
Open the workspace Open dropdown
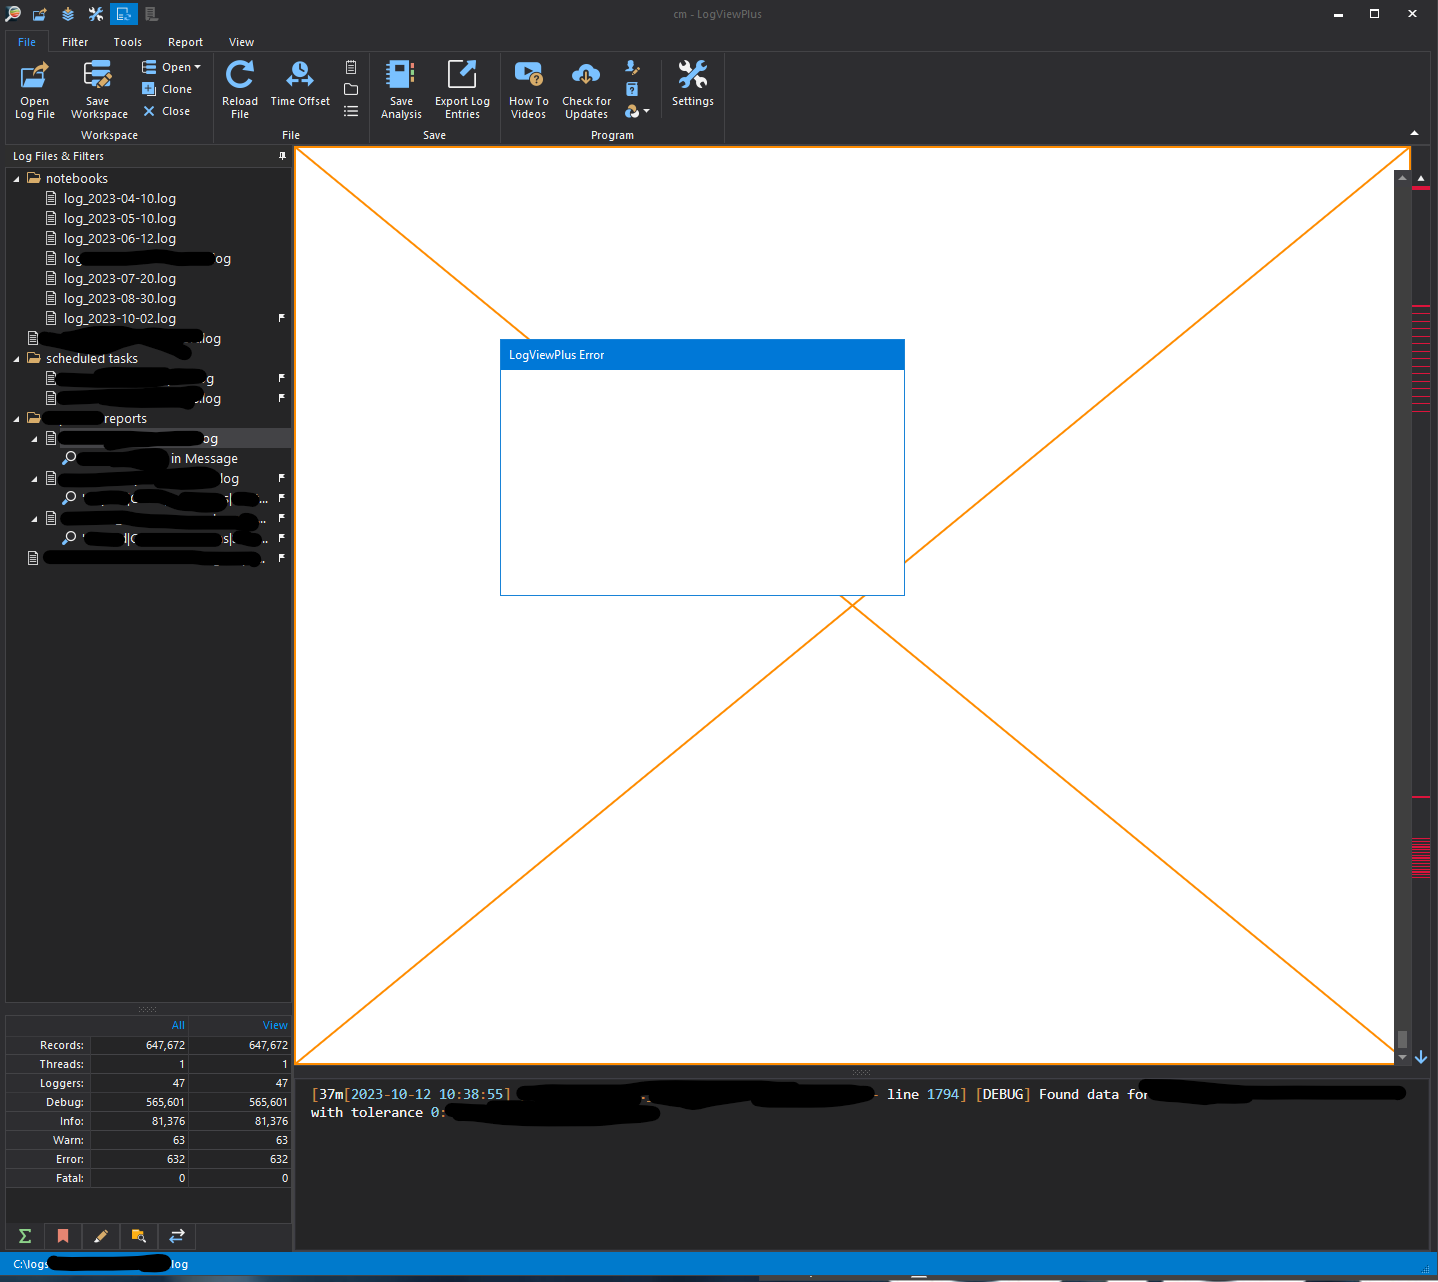(171, 67)
